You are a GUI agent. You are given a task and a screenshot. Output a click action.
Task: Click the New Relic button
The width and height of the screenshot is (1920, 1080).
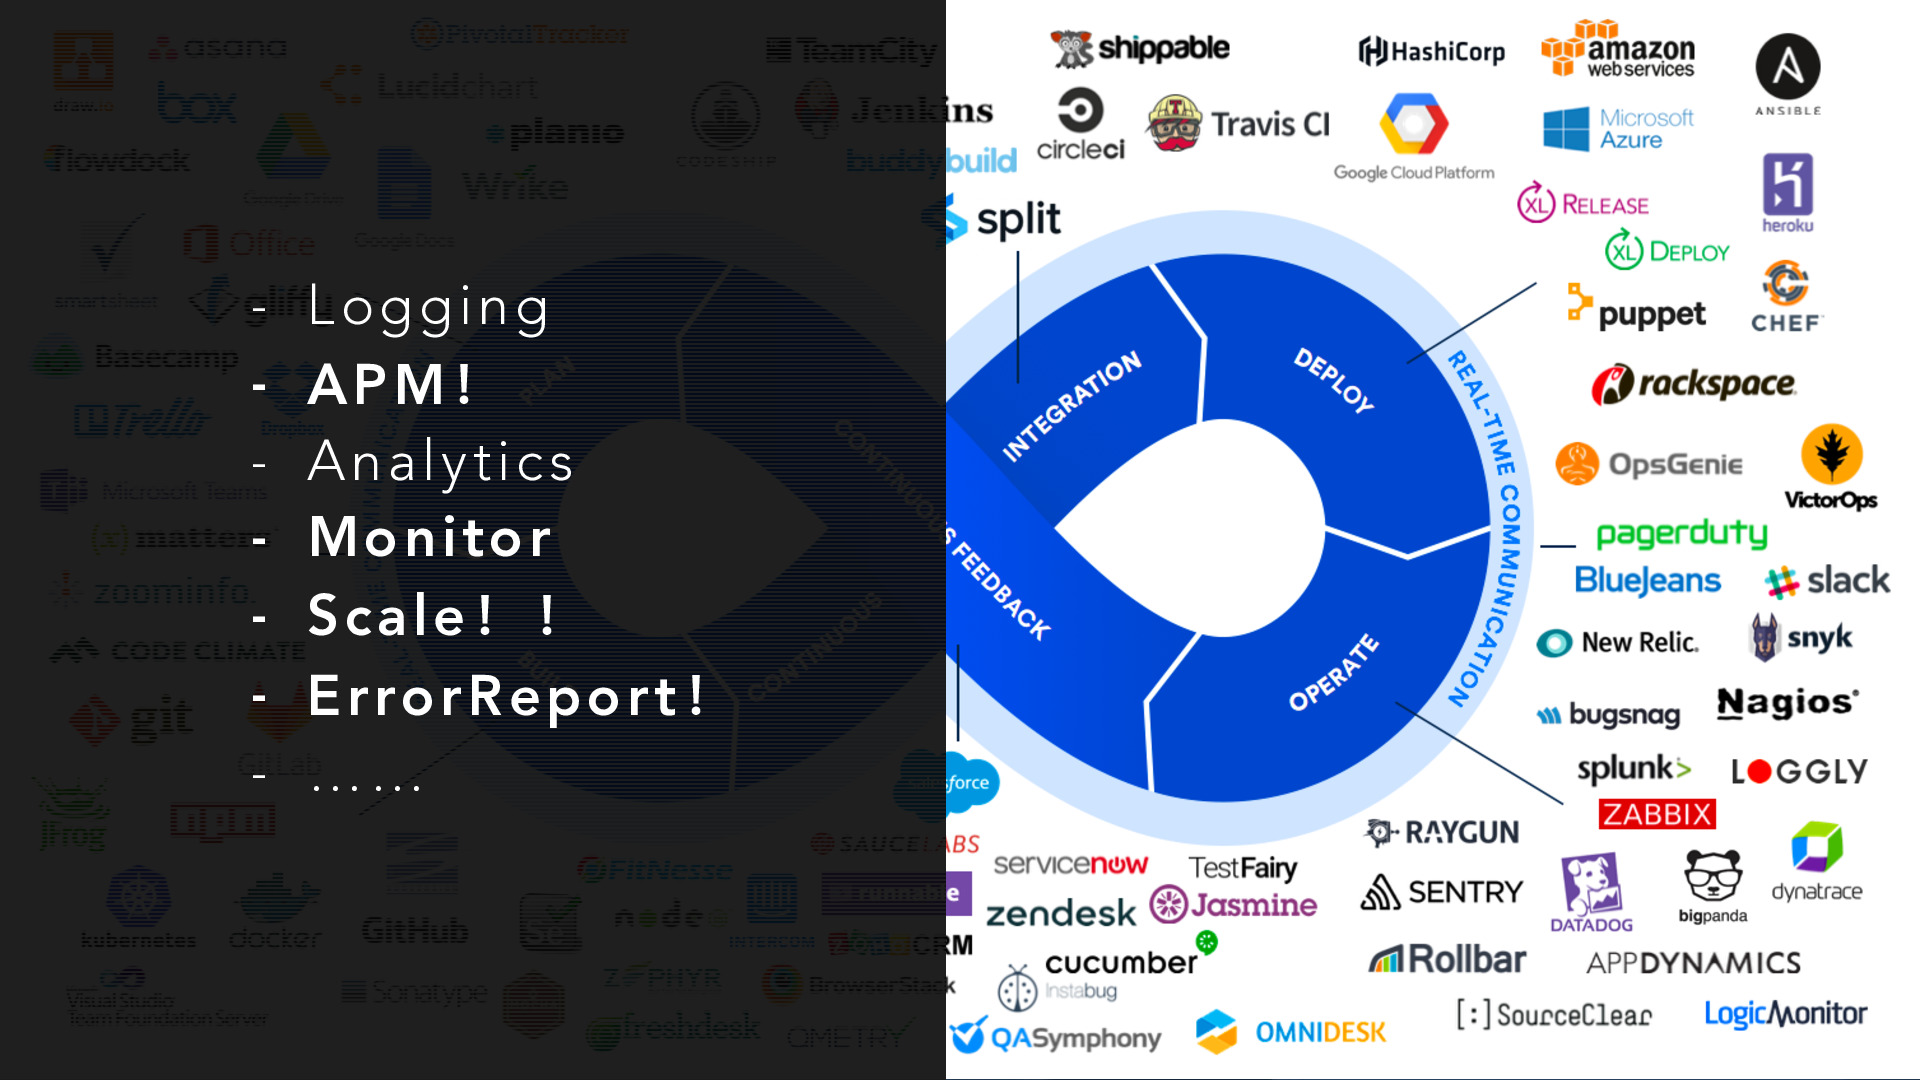[1621, 640]
